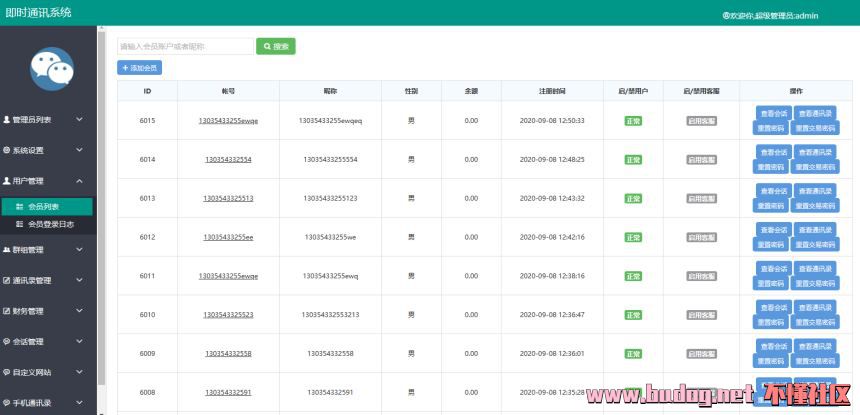Screen dimensions: 860x415
Task: Click the WeChat-style chat bubble logo
Action: (x=51, y=69)
